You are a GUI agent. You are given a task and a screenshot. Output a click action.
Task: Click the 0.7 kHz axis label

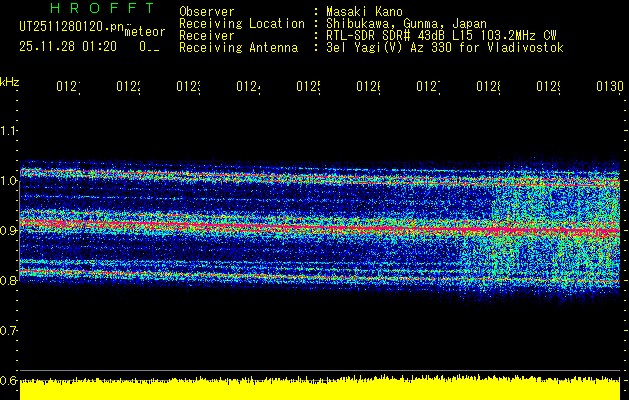point(8,331)
